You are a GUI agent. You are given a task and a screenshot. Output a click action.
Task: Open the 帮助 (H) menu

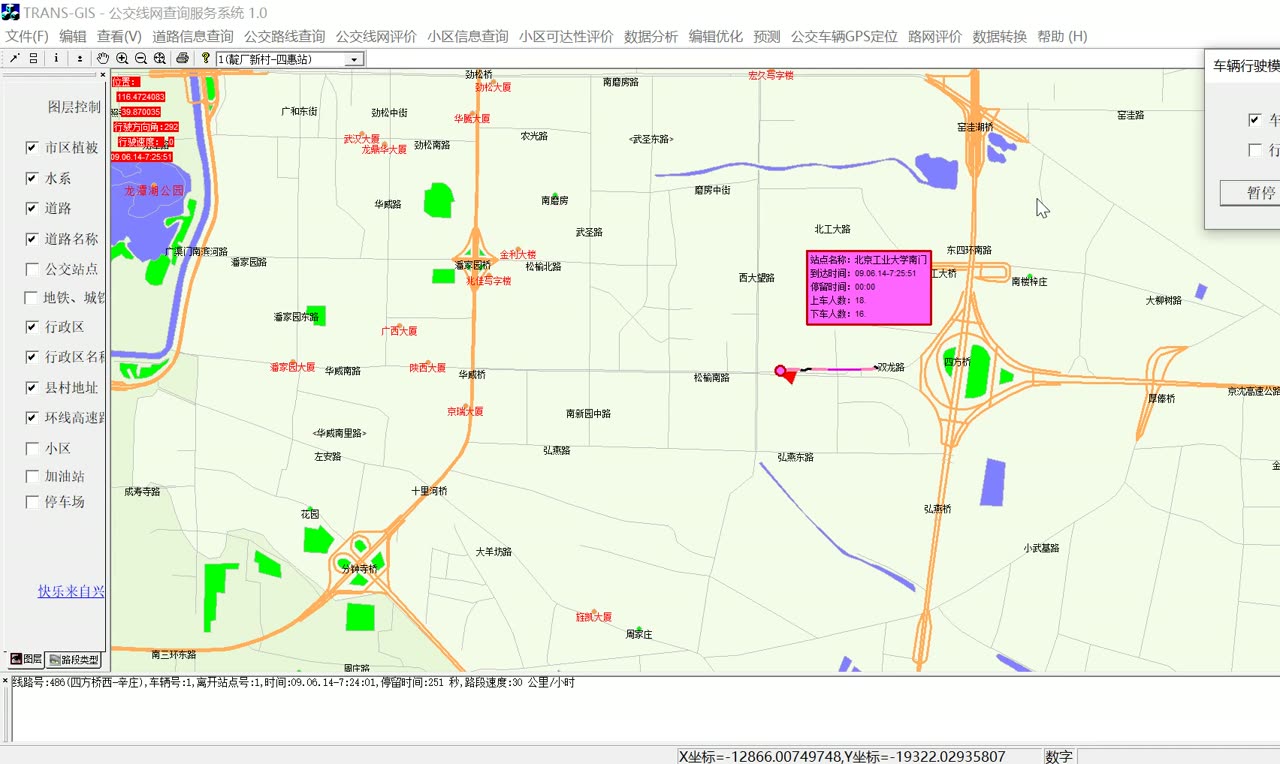[x=1062, y=37]
